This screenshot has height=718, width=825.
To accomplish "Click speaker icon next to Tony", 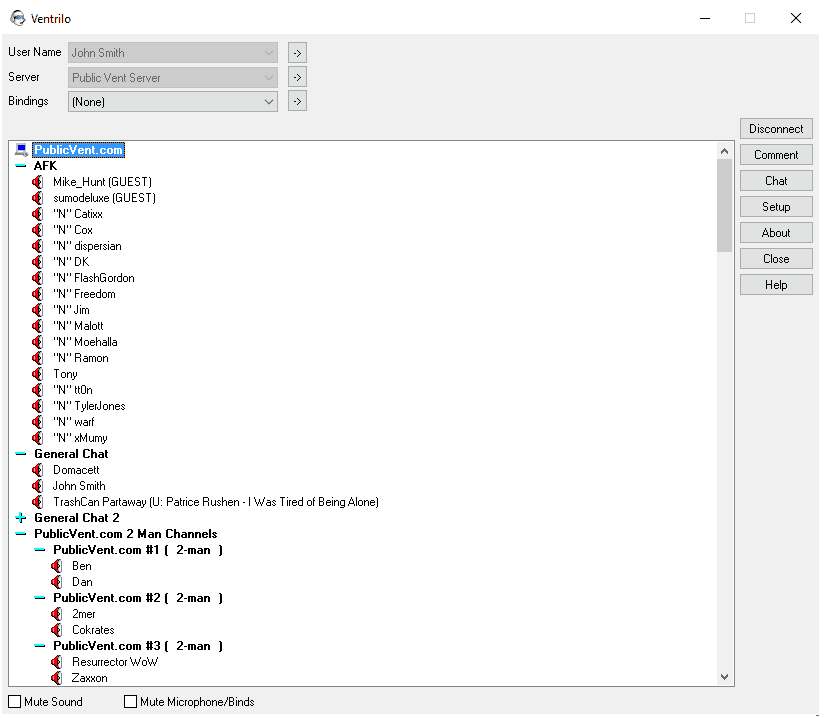I will (x=37, y=374).
